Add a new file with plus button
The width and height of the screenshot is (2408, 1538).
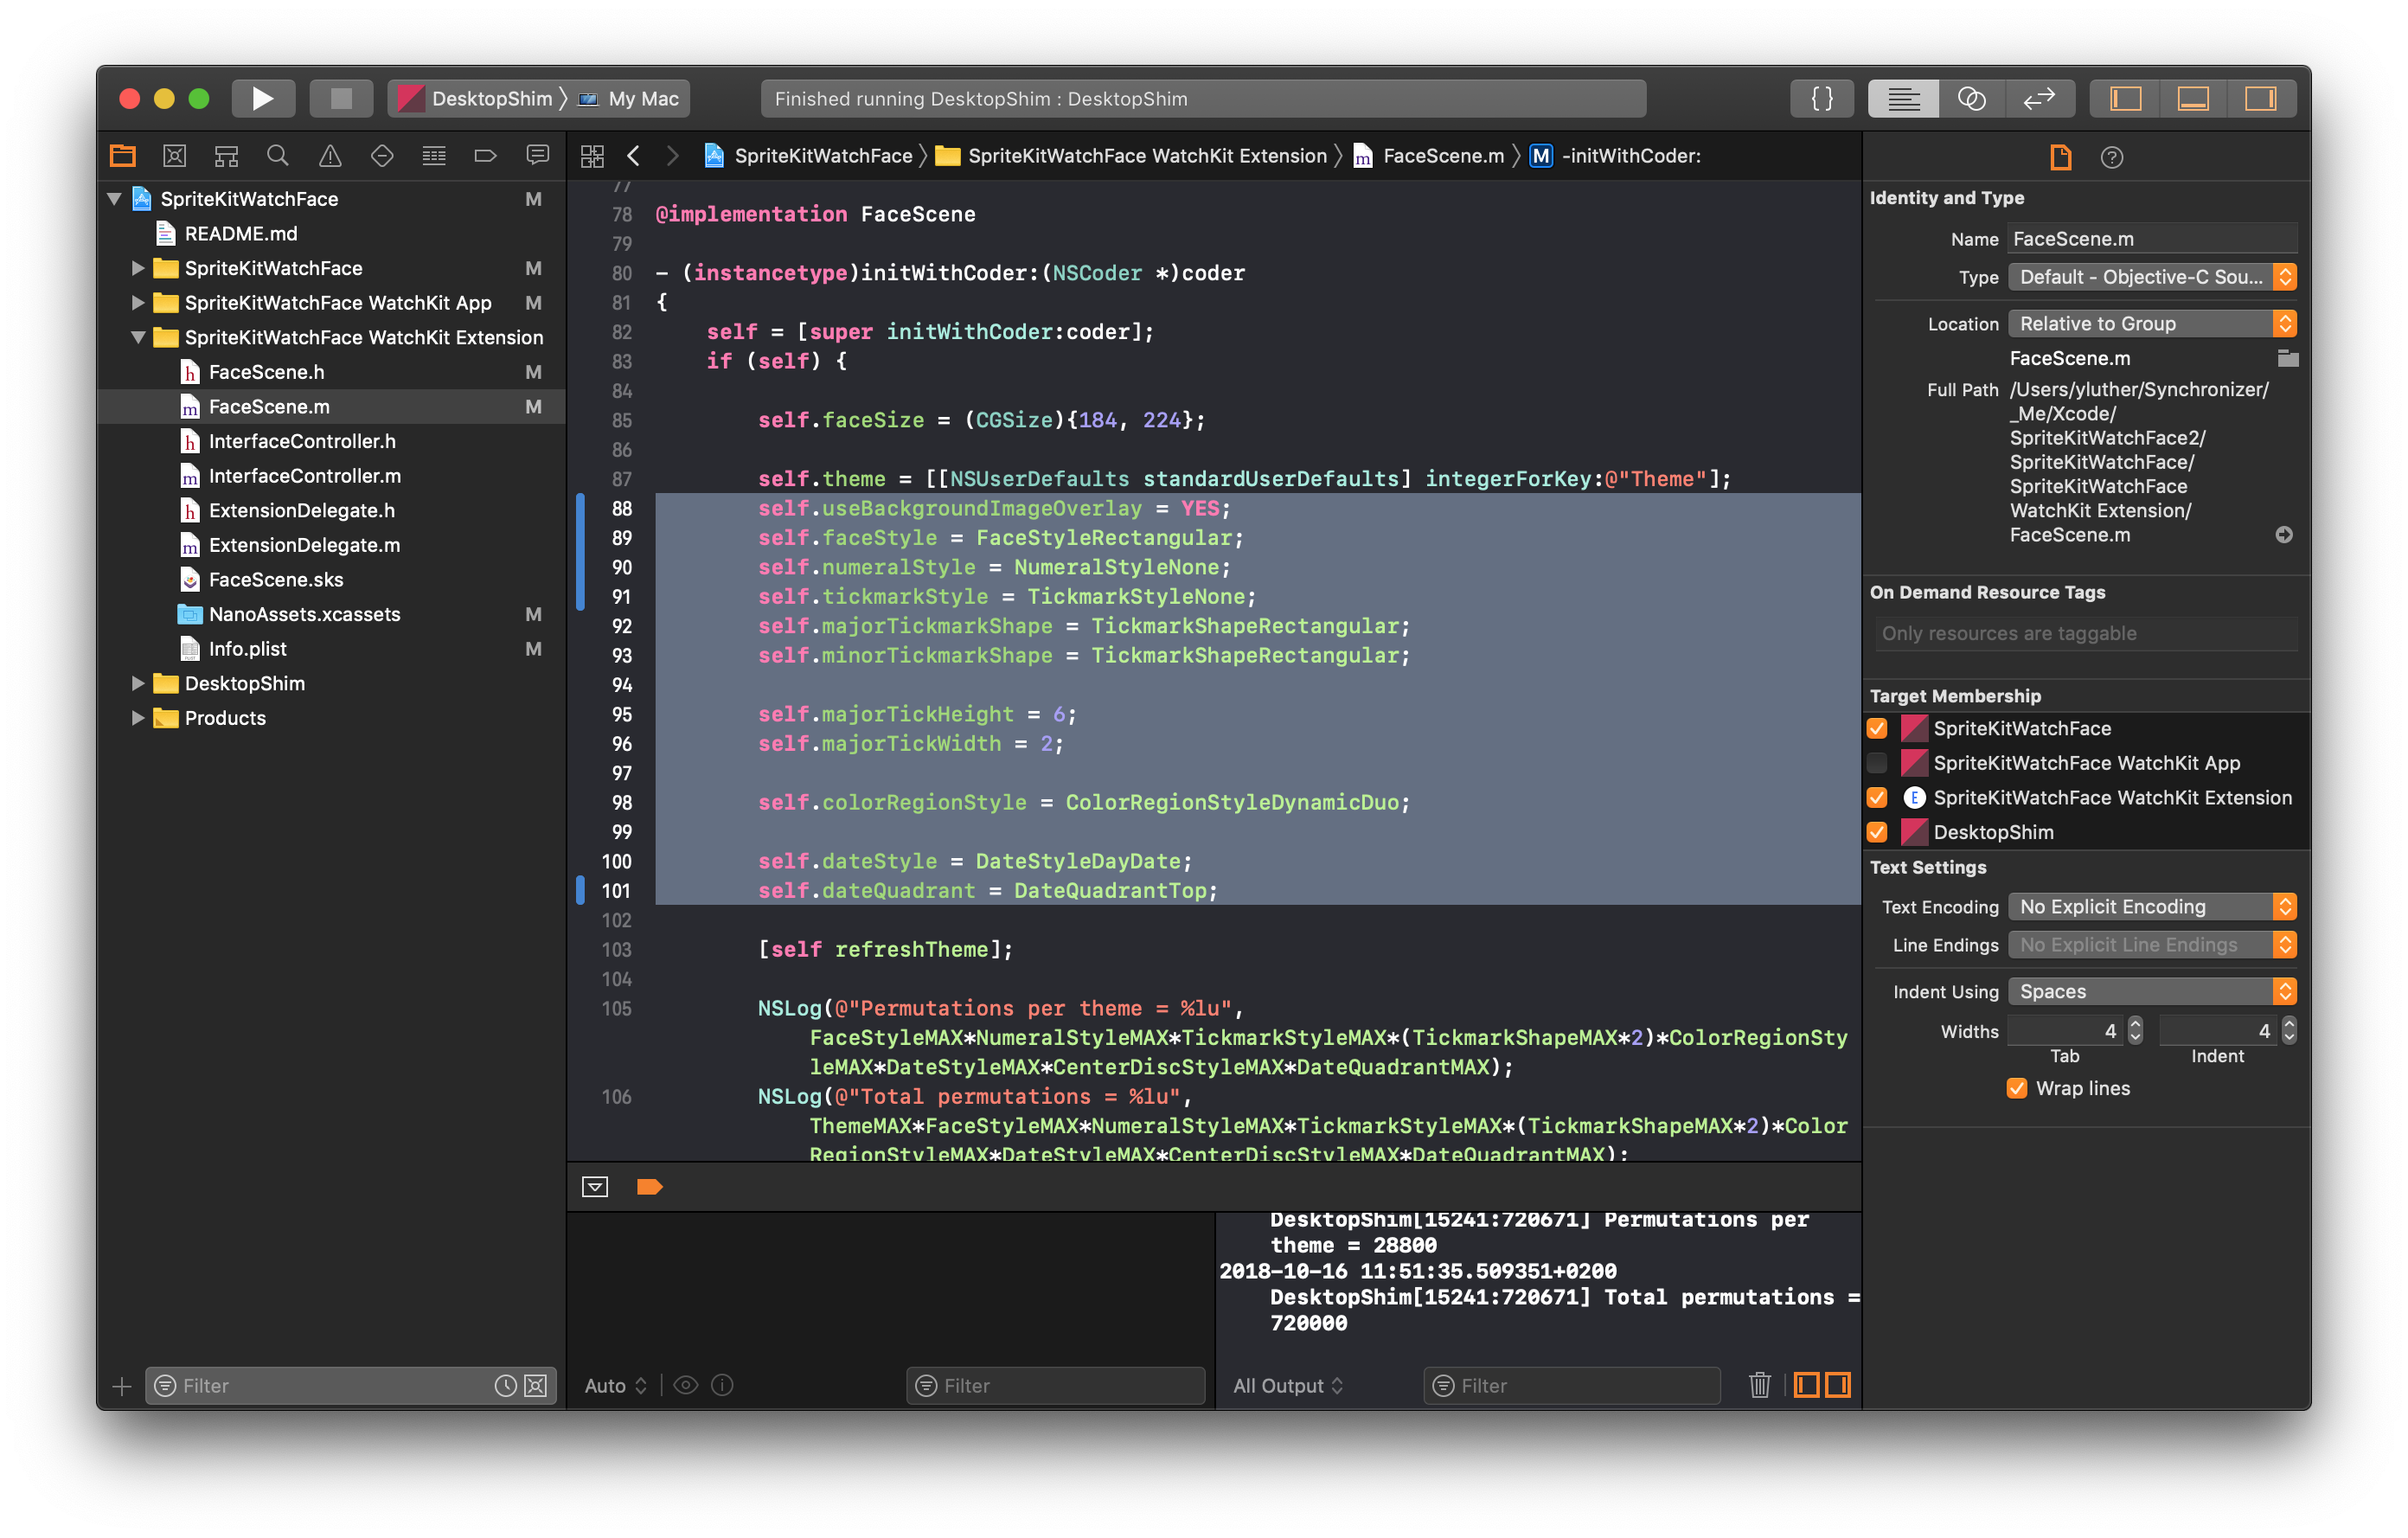click(122, 1385)
